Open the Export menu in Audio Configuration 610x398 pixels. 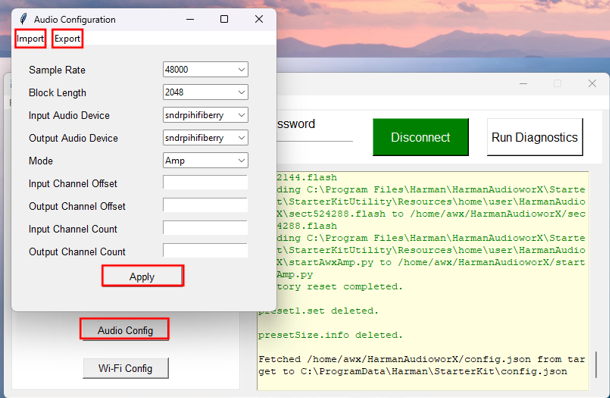(67, 39)
